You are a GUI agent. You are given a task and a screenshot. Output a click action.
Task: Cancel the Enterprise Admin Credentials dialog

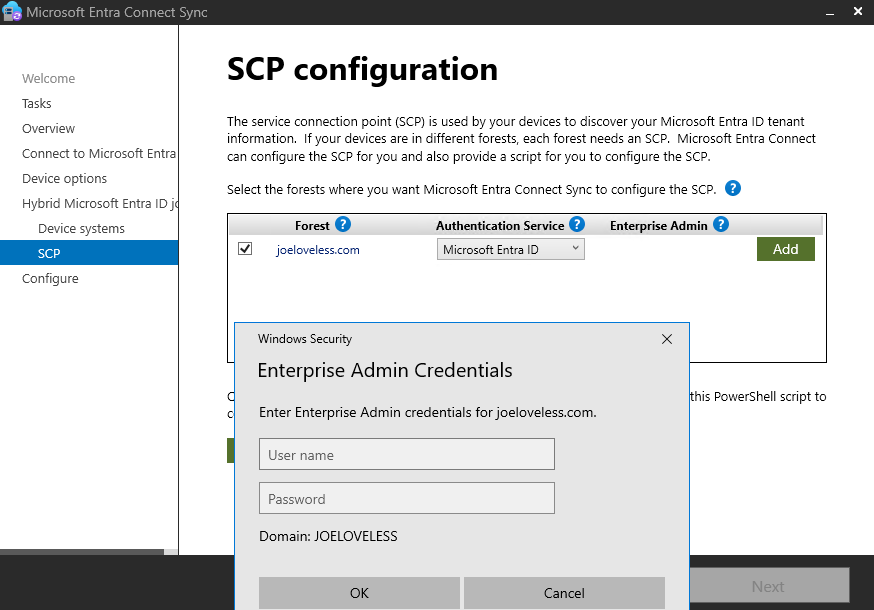coord(564,593)
